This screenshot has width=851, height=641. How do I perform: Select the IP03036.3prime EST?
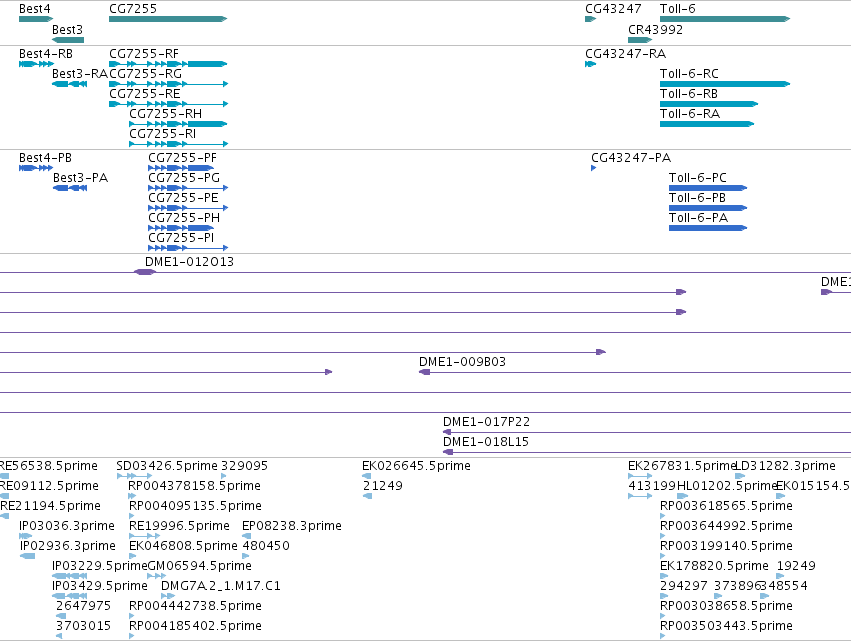point(26,537)
